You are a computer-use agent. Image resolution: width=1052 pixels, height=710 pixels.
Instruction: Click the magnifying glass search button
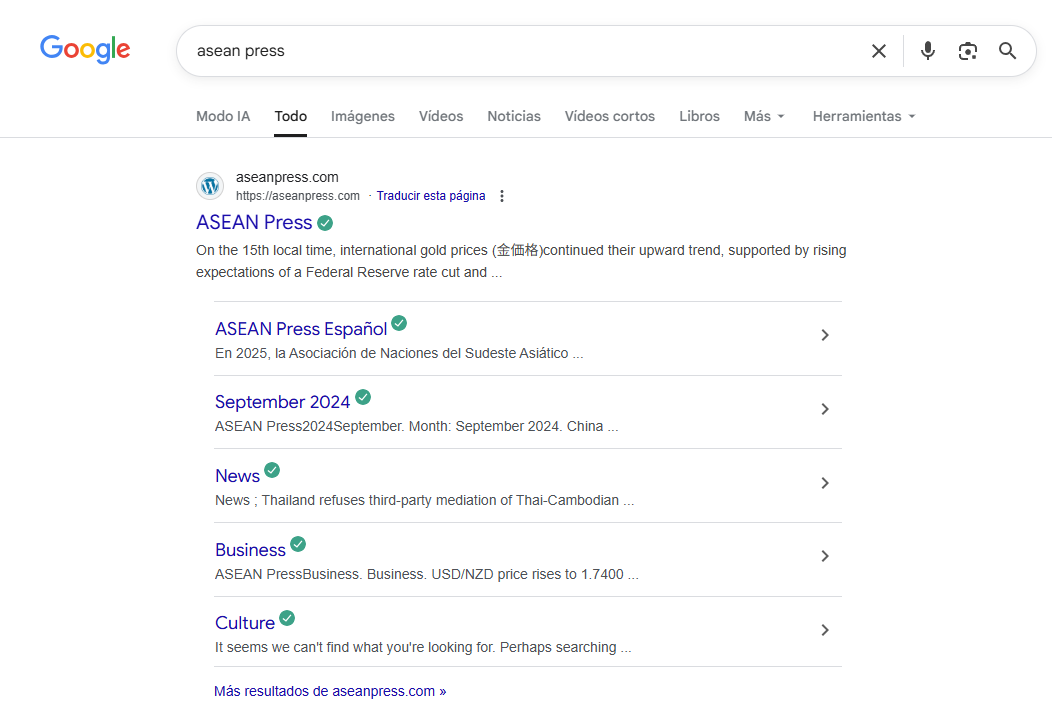coord(1007,51)
